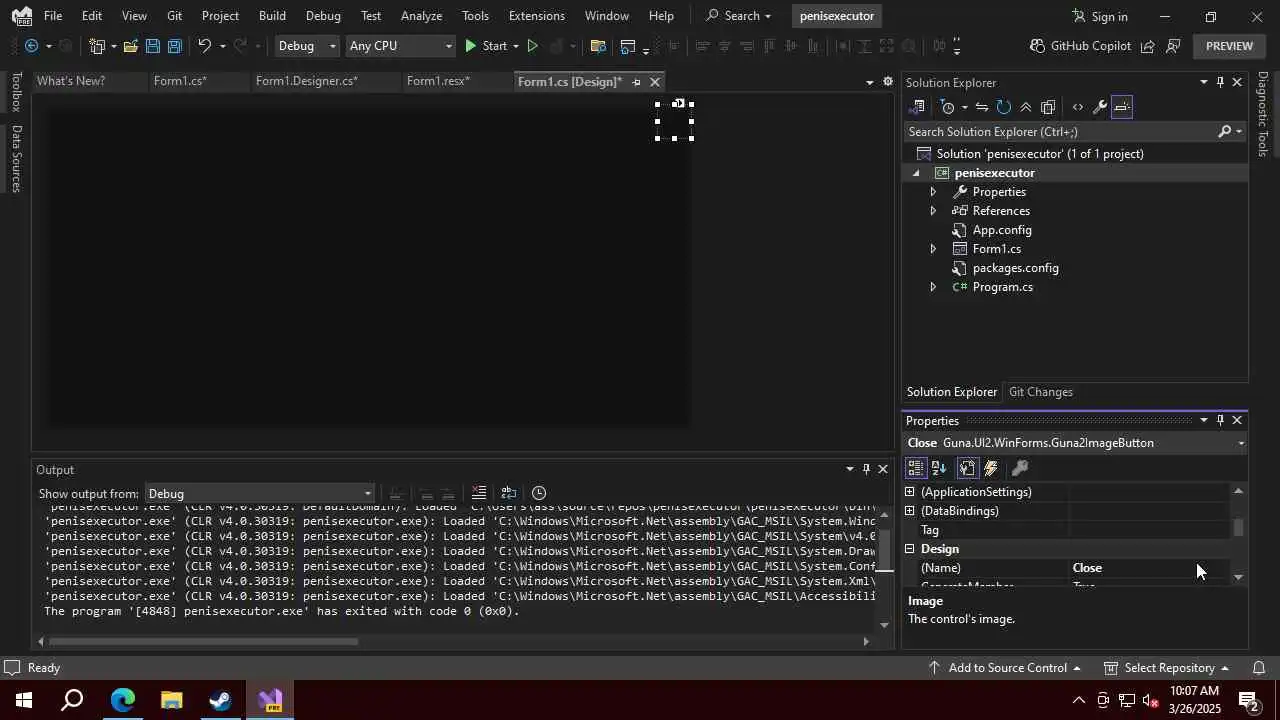Click Select Repository in status bar
This screenshot has width=1280, height=720.
coord(1167,668)
